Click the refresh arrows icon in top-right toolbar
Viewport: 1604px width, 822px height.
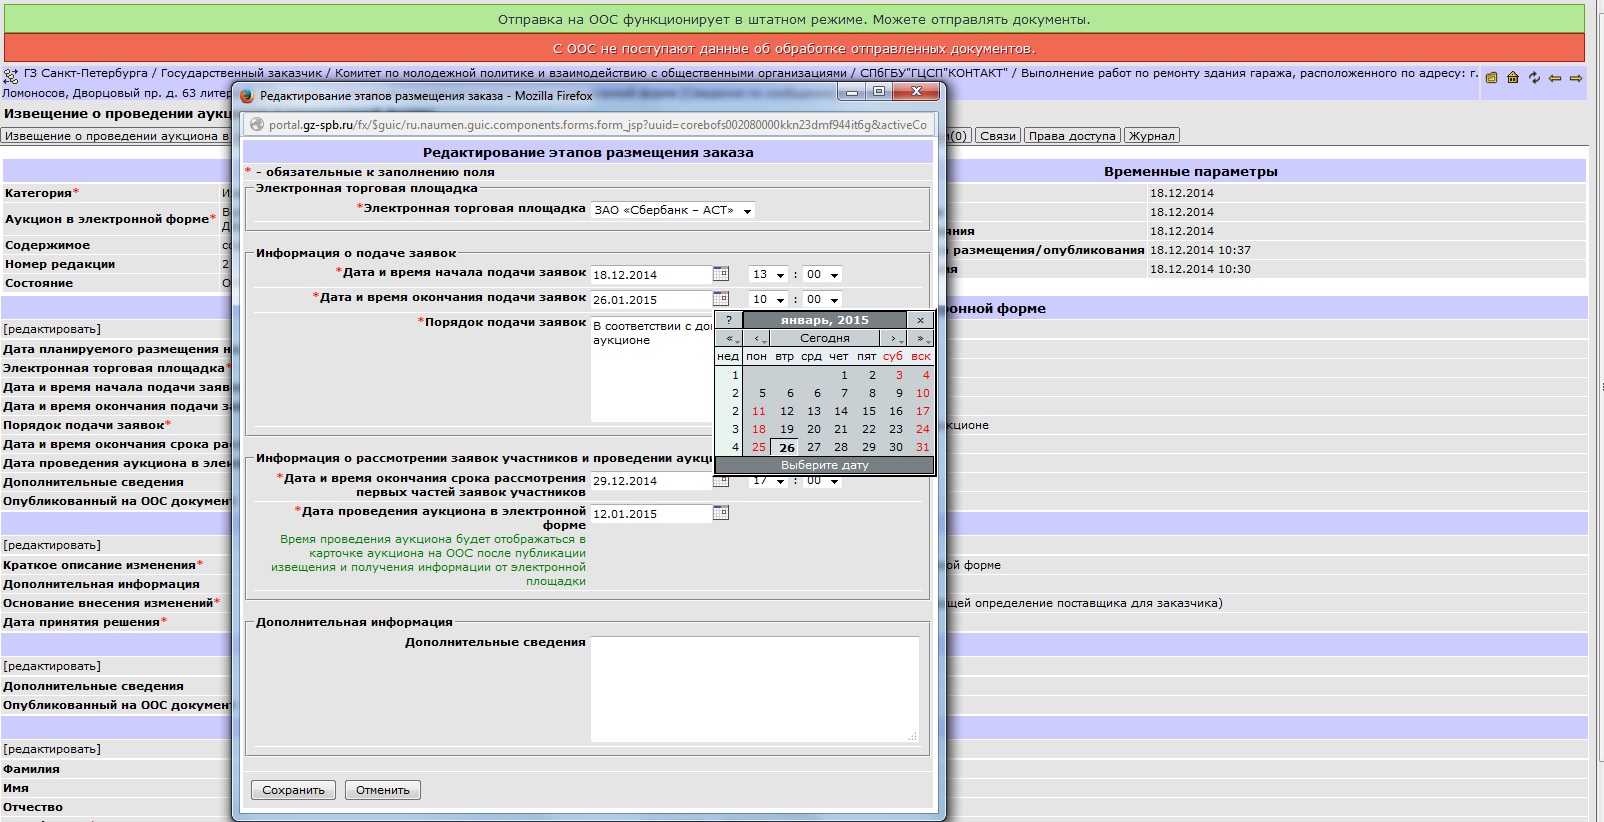(1534, 78)
